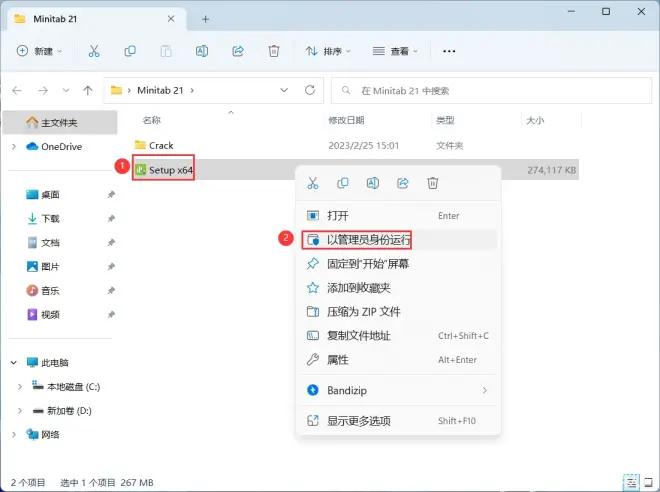
Task: Go back with the left arrow
Action: point(17,90)
